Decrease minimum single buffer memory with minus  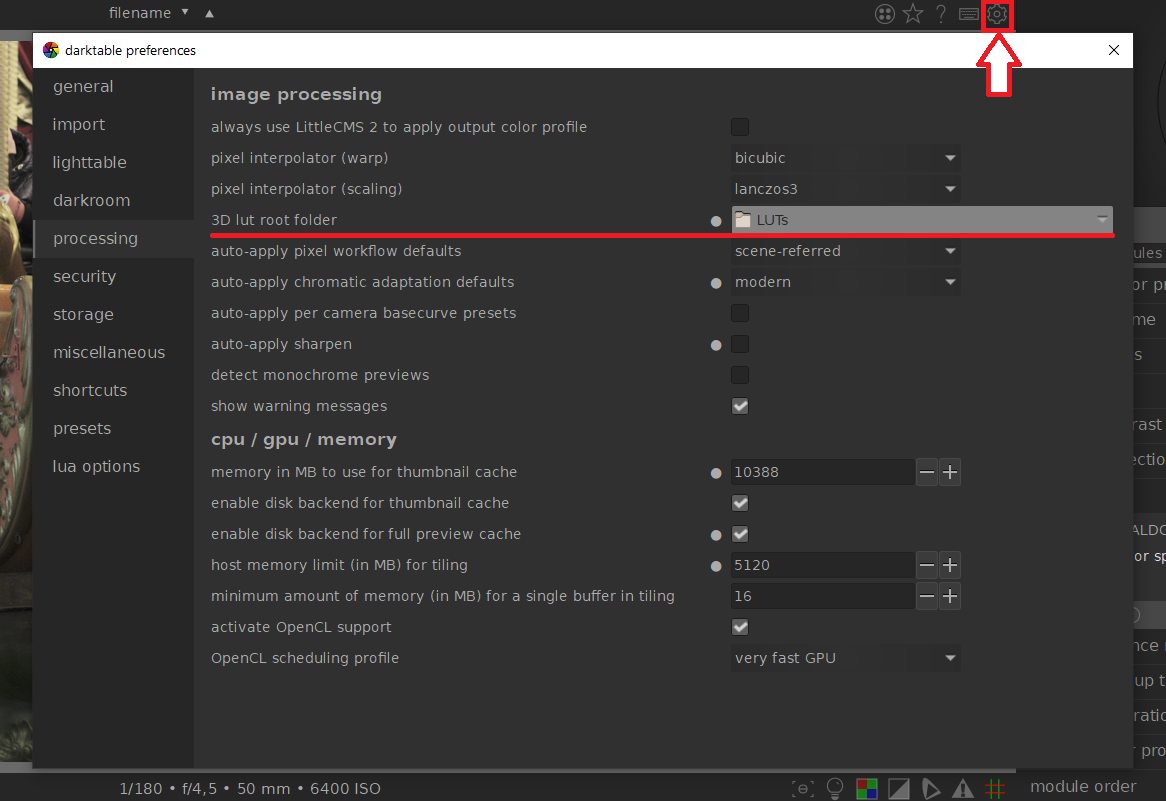click(x=927, y=596)
